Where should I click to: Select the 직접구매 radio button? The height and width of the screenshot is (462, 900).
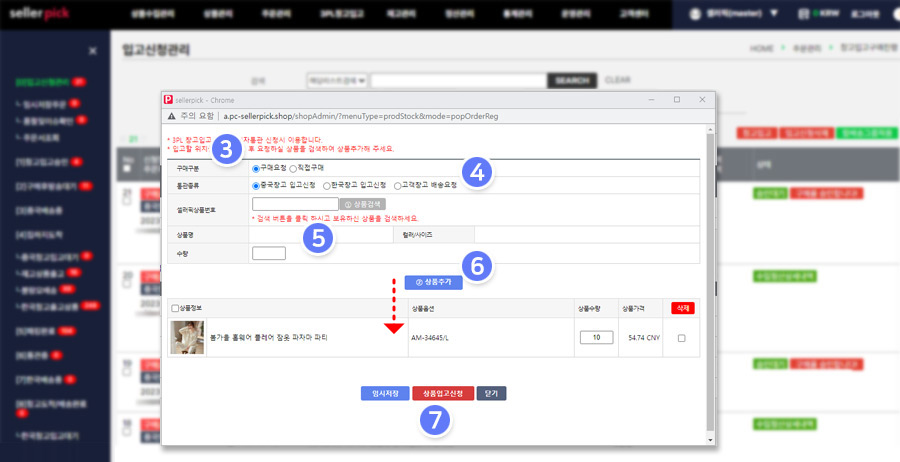click(293, 169)
